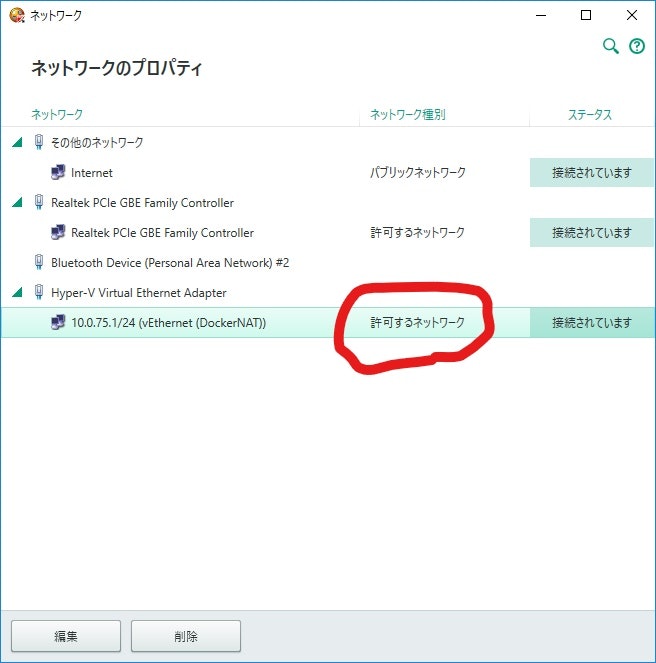Open help via the question mark icon
The width and height of the screenshot is (656, 663).
[x=637, y=46]
